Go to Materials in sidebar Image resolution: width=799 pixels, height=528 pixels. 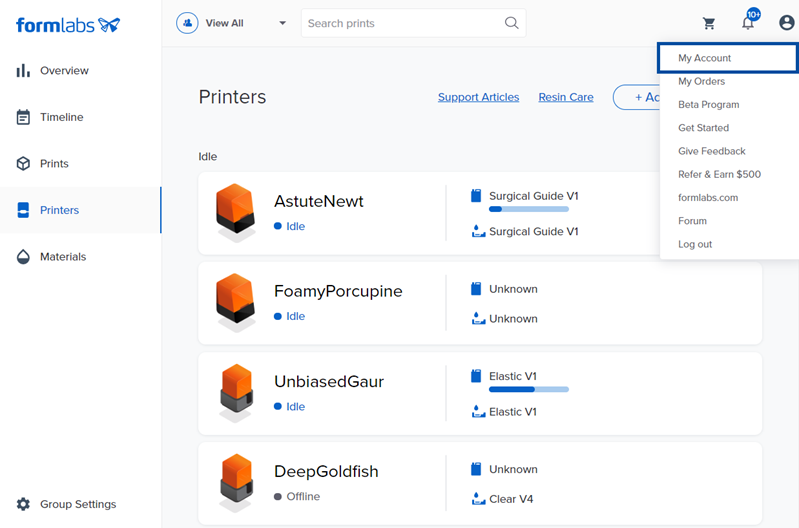click(63, 256)
